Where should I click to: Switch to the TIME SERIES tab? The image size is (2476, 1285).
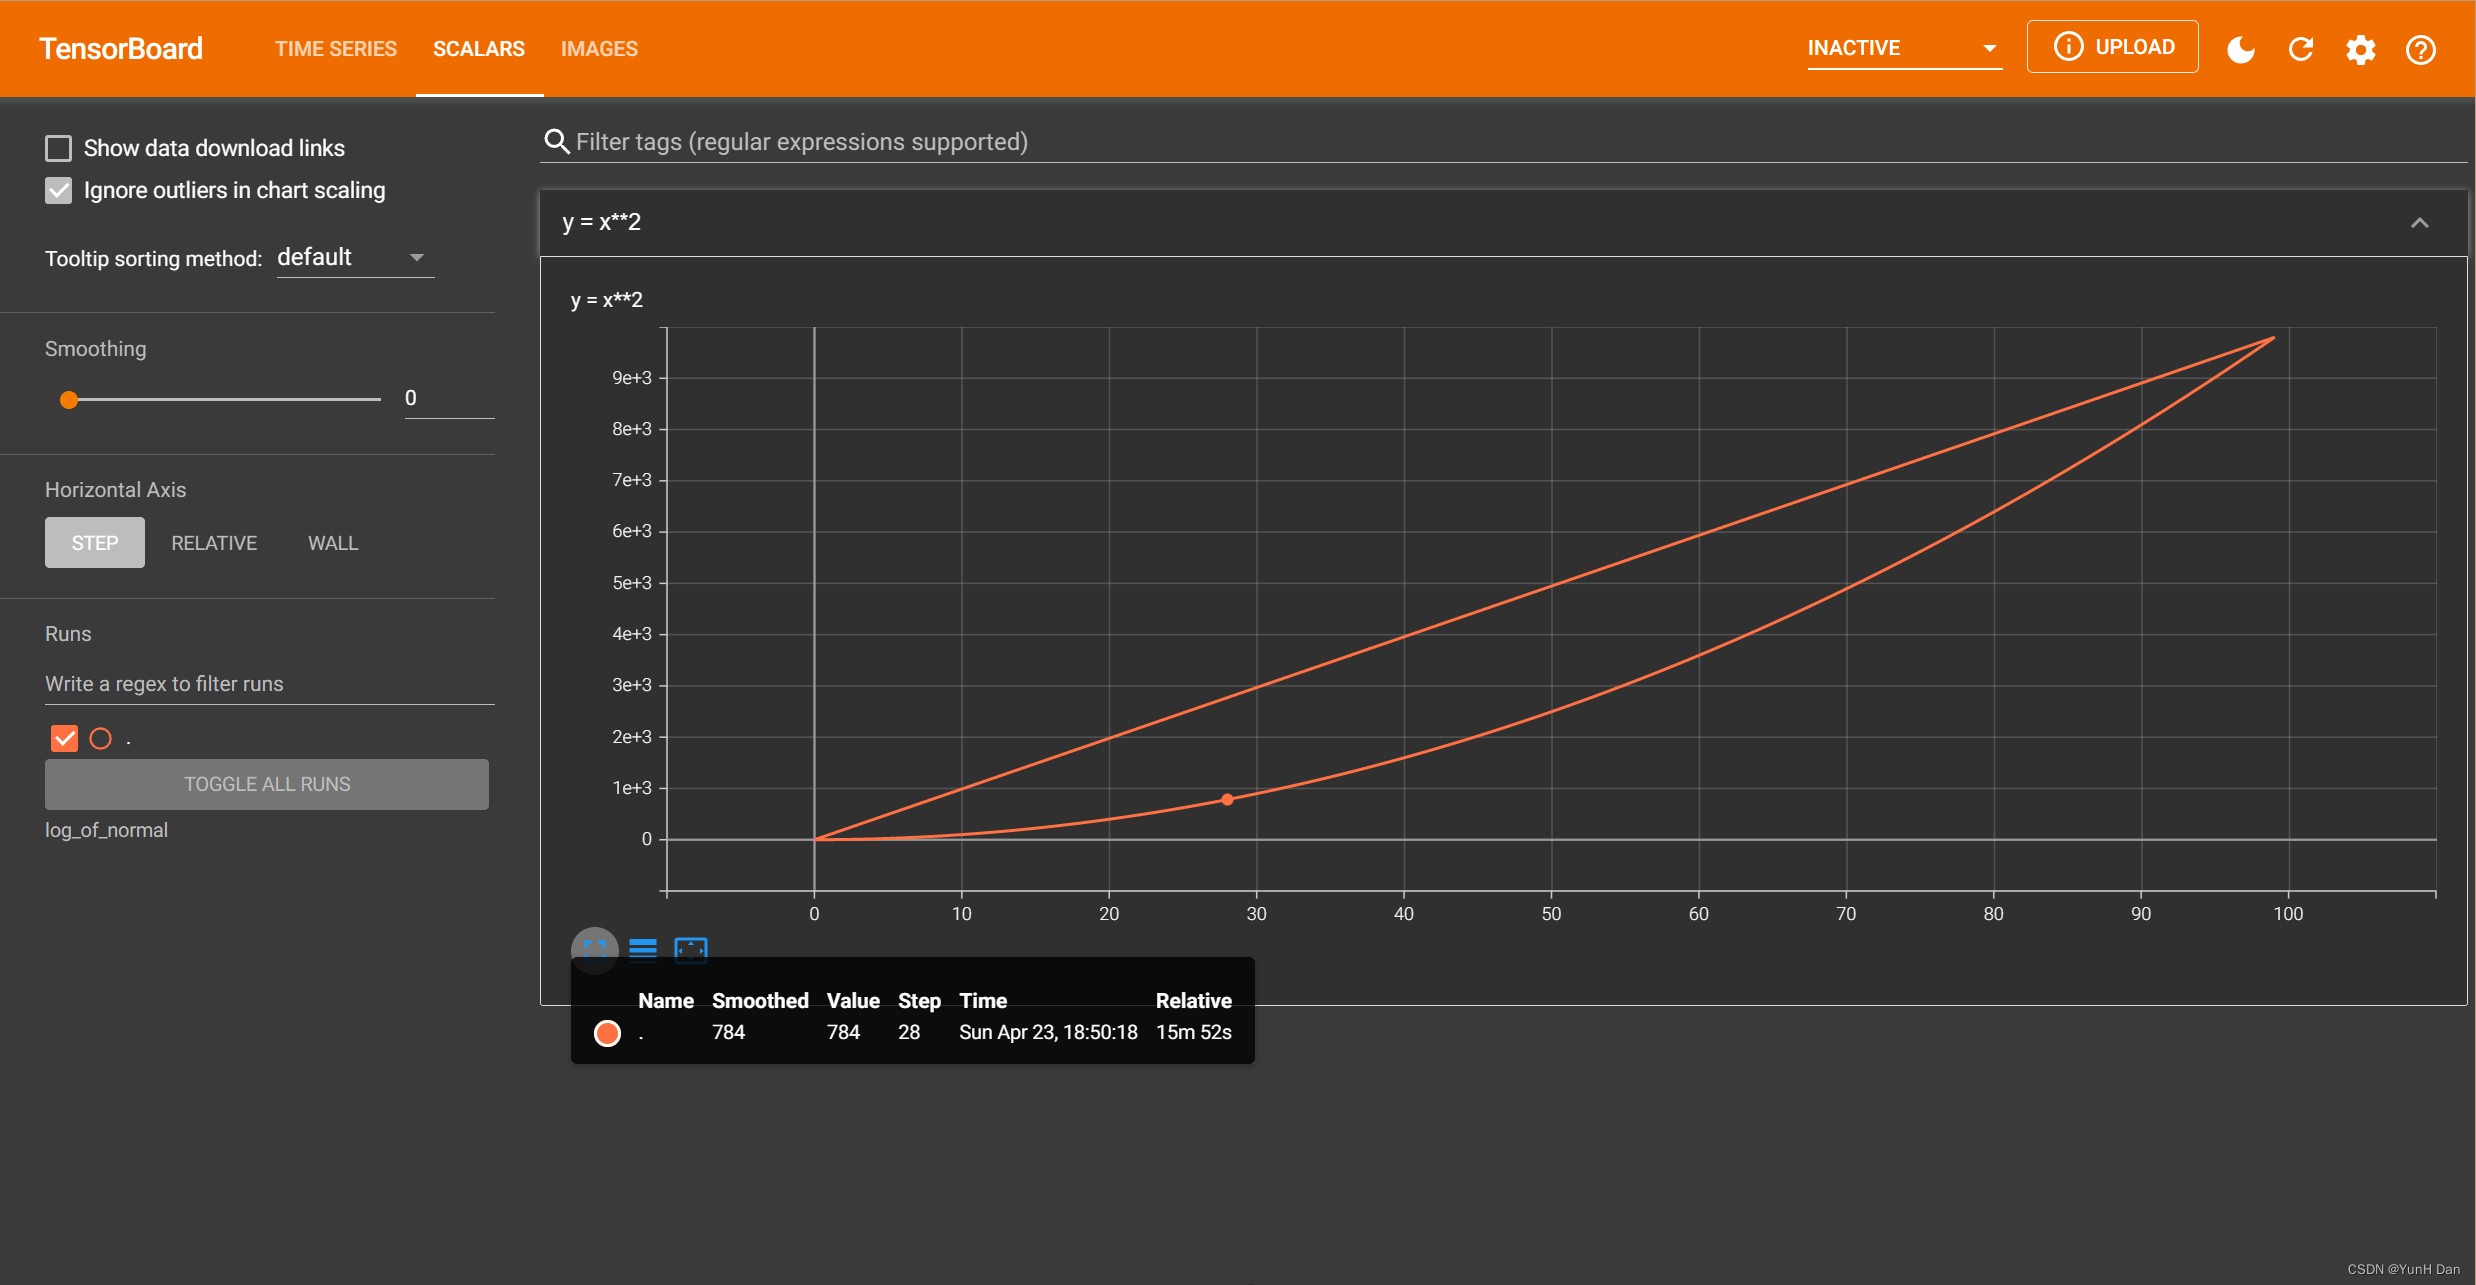[x=336, y=48]
